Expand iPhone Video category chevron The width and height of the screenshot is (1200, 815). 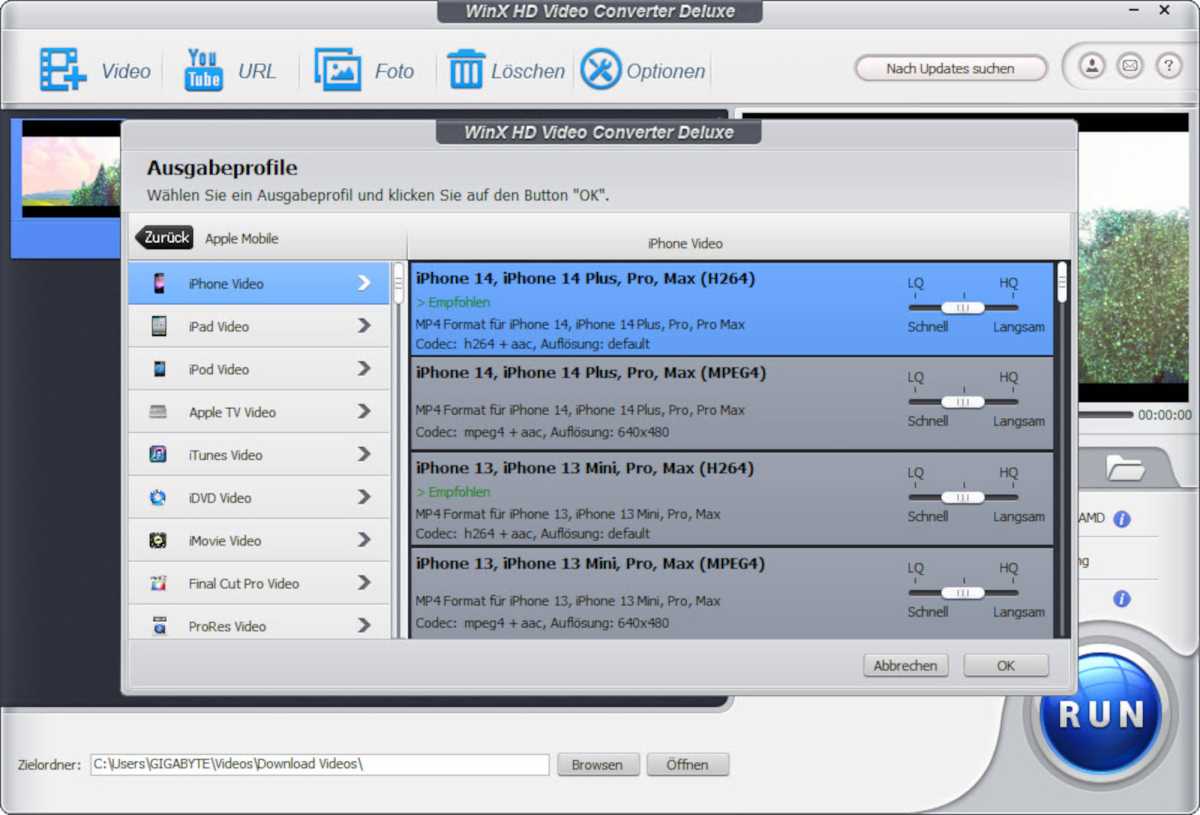pos(364,284)
